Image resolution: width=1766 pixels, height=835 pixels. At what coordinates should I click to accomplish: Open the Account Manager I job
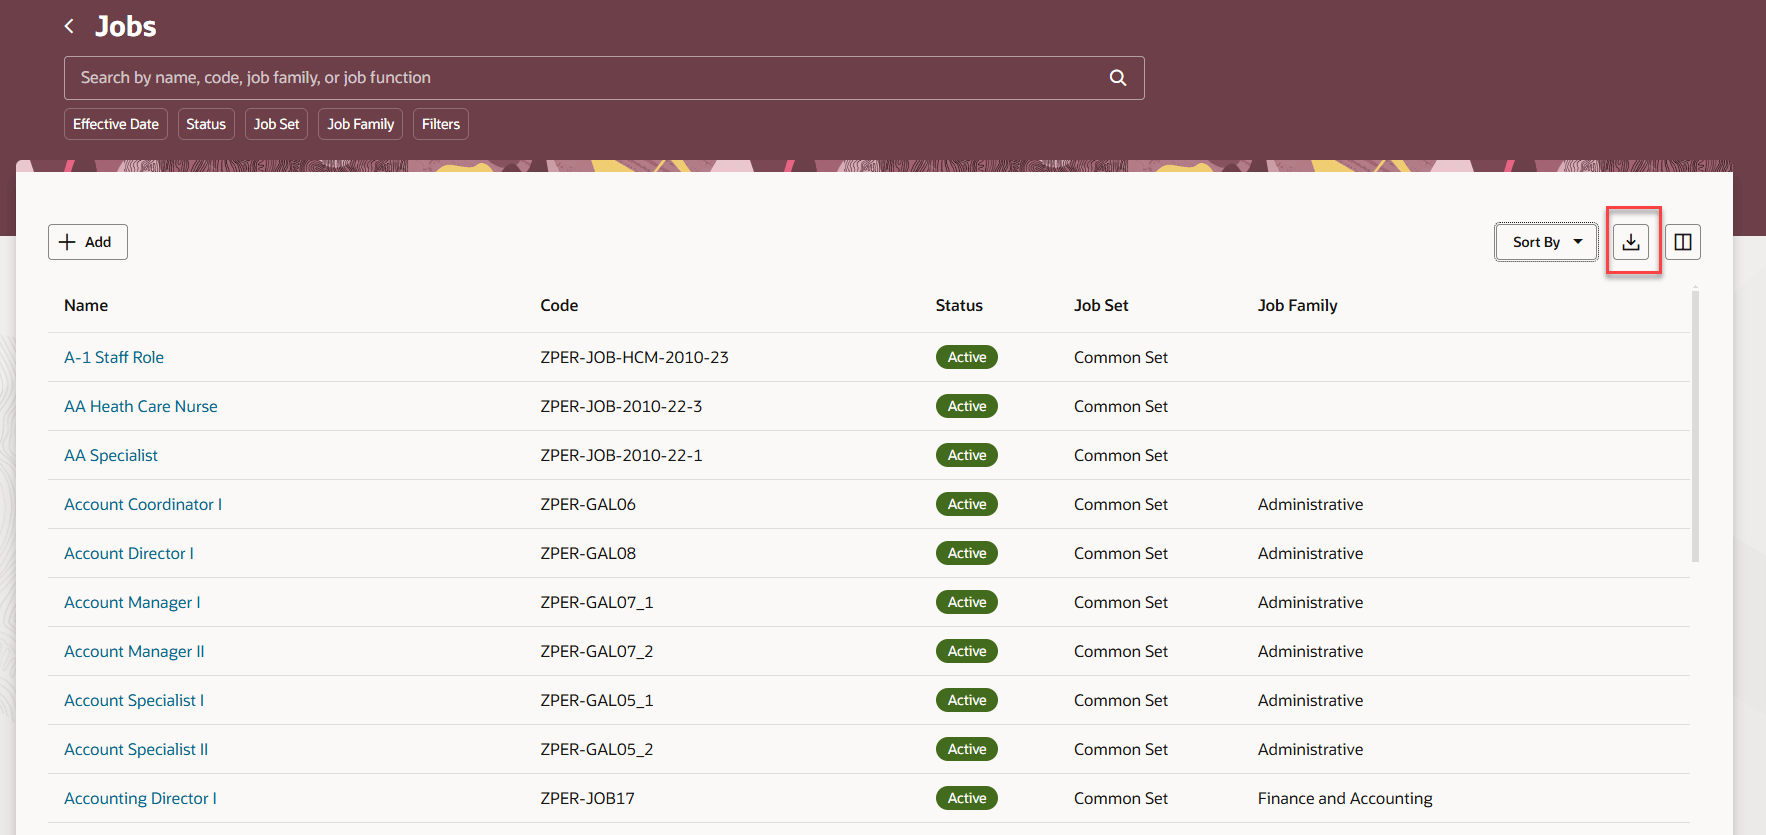click(x=132, y=602)
